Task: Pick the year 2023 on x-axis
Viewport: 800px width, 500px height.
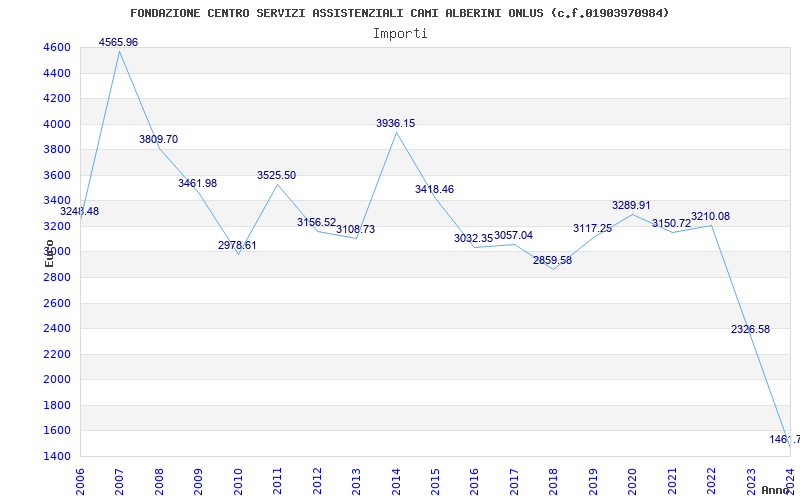Action: click(x=751, y=482)
